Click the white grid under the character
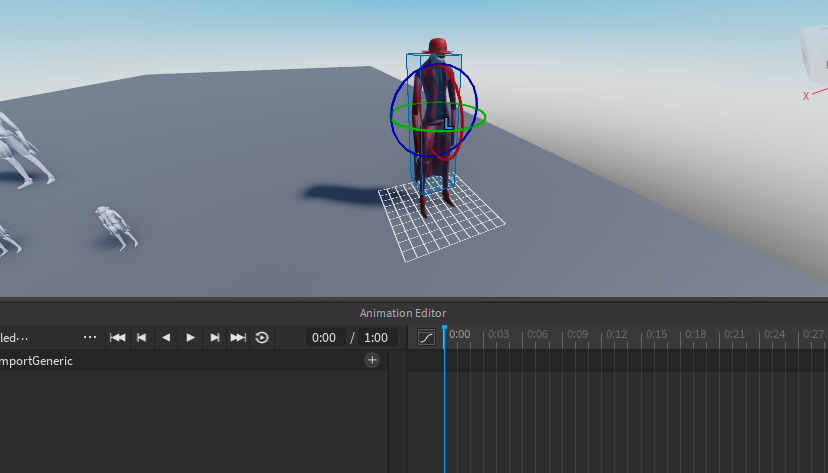The height and width of the screenshot is (473, 828). [x=441, y=218]
